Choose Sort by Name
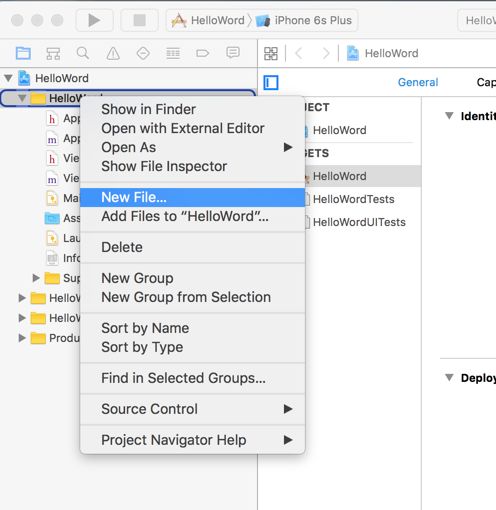Screen dimensions: 496x510 pyautogui.click(x=192, y=328)
